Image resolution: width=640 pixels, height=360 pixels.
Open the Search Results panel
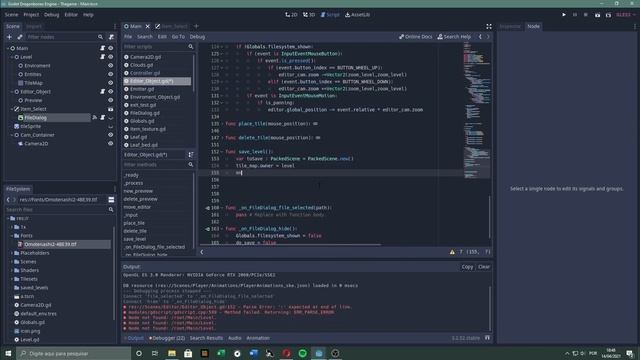point(206,338)
